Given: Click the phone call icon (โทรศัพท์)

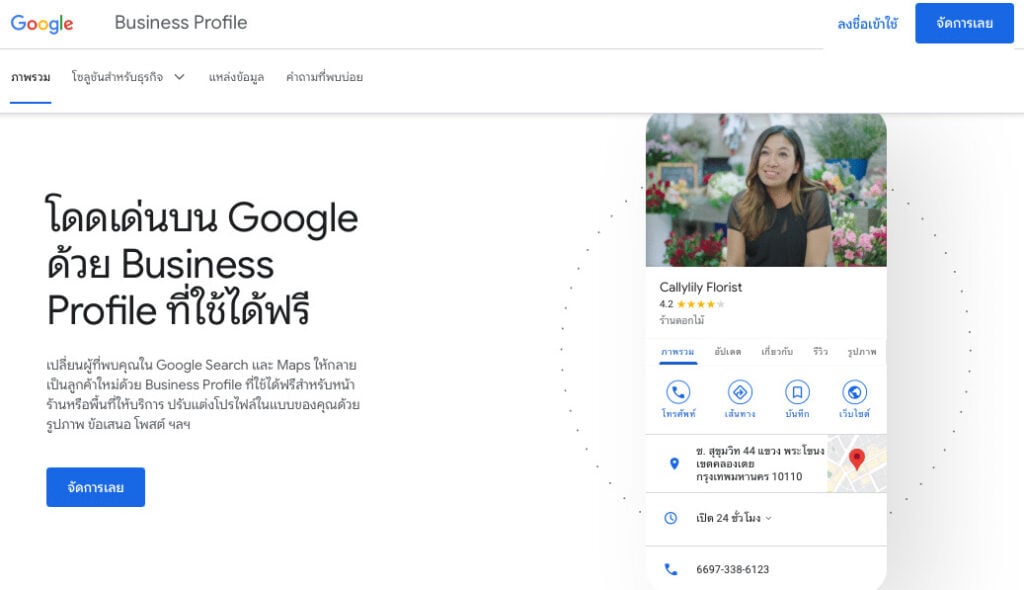Looking at the screenshot, I should (x=678, y=392).
